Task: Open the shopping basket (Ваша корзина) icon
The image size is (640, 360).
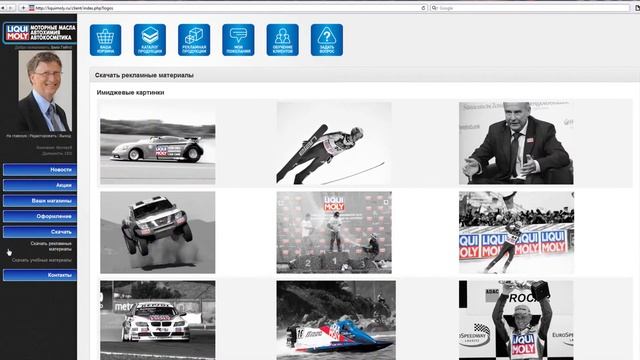Action: (105, 40)
